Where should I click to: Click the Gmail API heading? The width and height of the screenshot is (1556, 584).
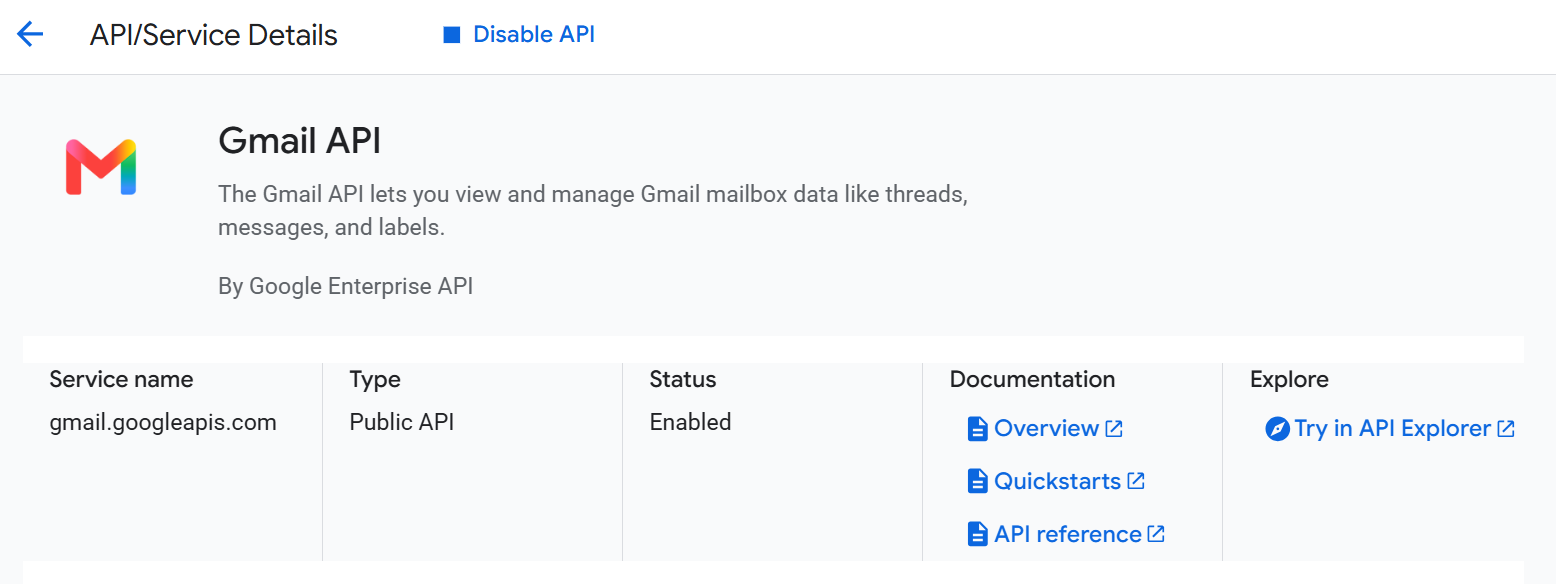[x=300, y=142]
